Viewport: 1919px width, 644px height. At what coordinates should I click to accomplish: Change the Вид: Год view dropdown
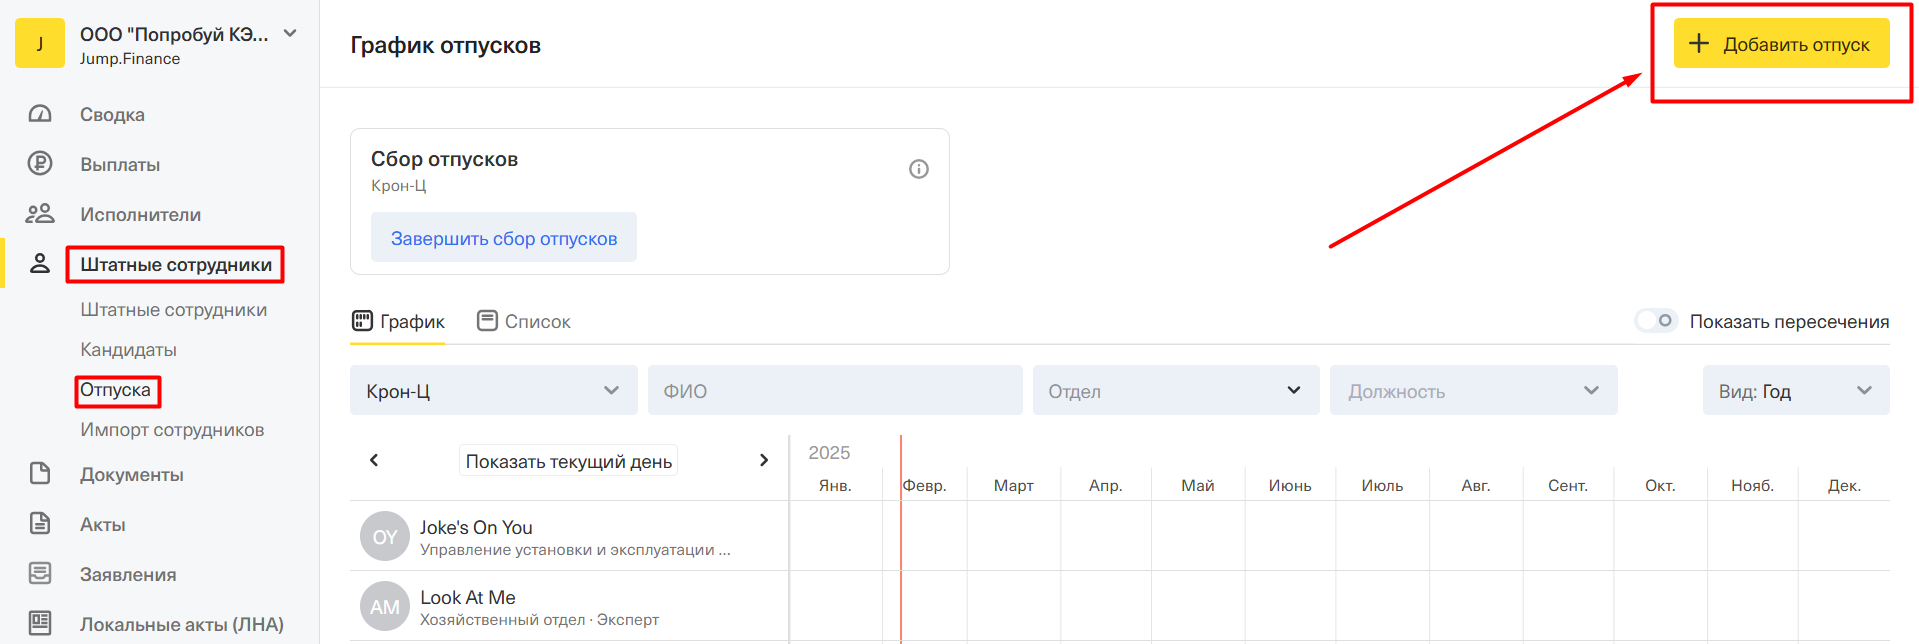pos(1795,391)
